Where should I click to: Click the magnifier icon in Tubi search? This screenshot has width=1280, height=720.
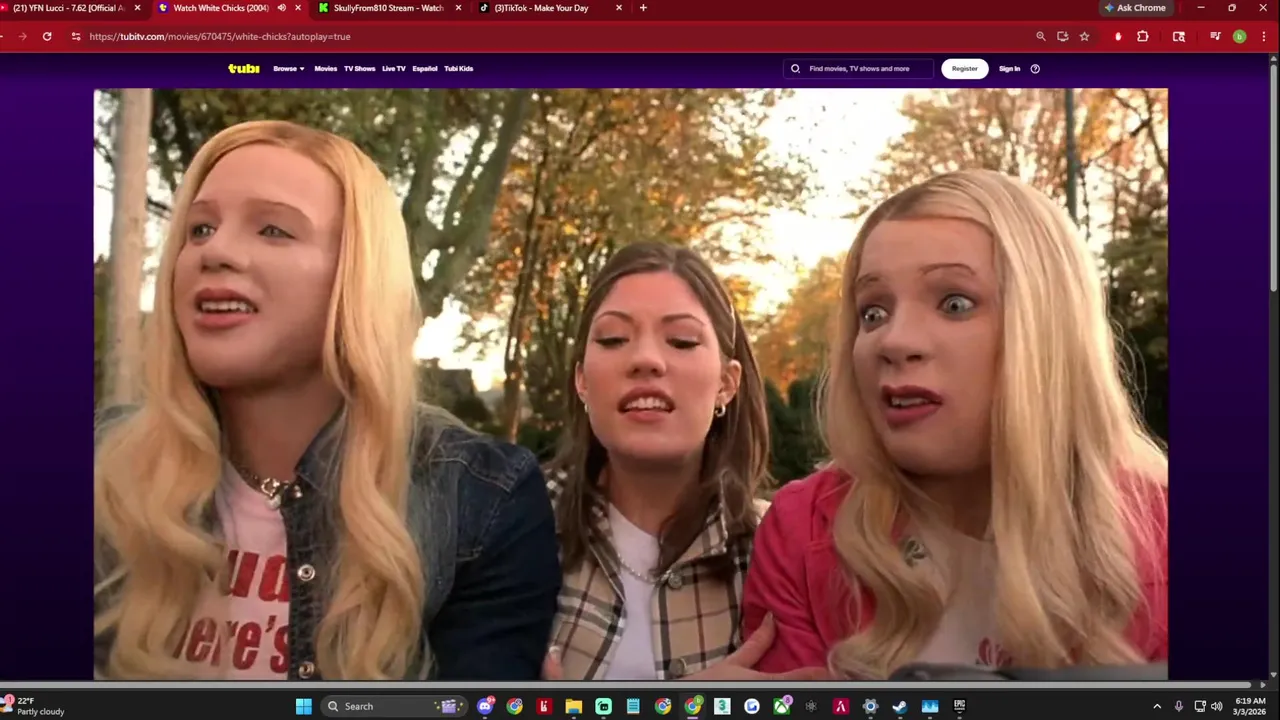pyautogui.click(x=796, y=69)
